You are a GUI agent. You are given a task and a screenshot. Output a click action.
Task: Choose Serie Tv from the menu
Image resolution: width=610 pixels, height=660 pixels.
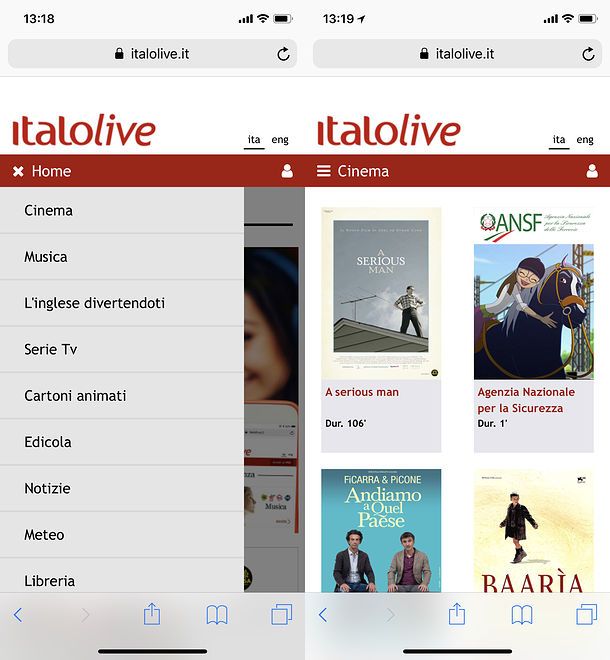[122, 349]
